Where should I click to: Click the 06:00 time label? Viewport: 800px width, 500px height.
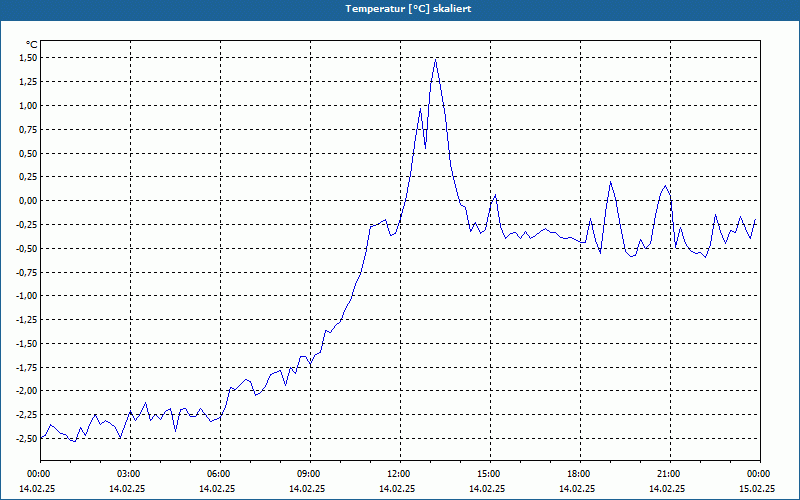pyautogui.click(x=220, y=474)
